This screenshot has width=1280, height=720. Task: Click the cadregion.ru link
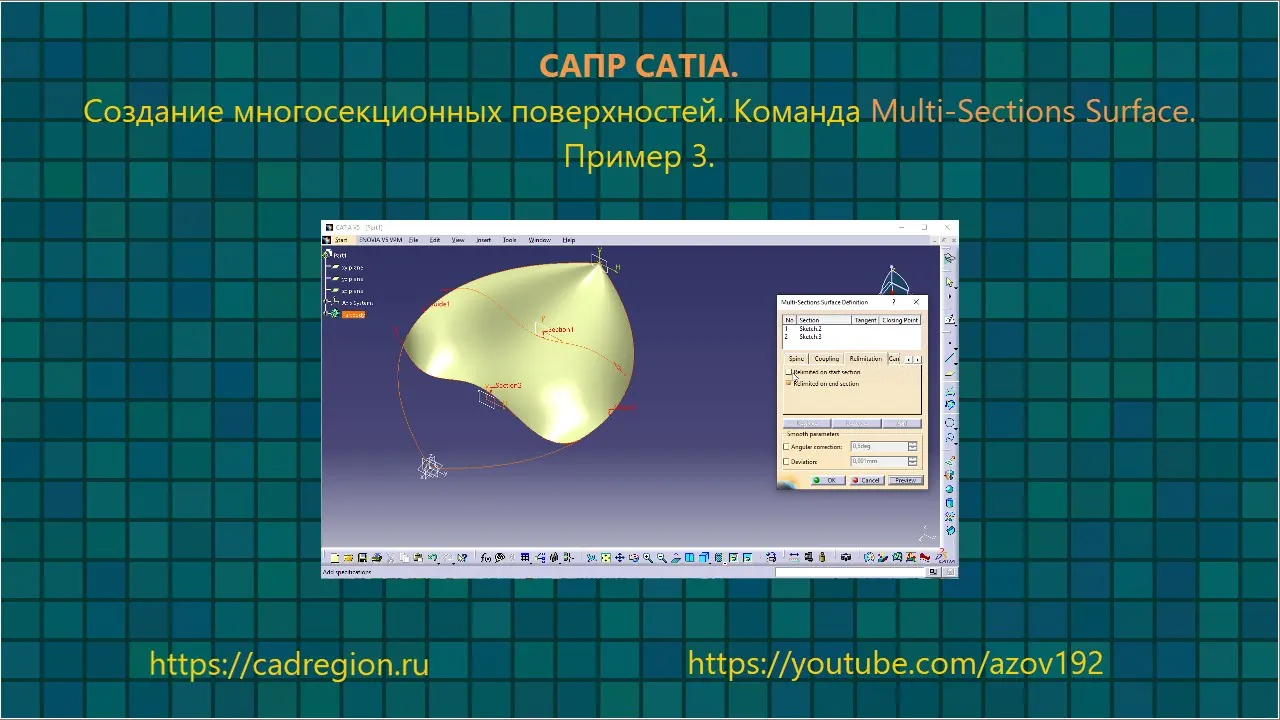pos(289,664)
